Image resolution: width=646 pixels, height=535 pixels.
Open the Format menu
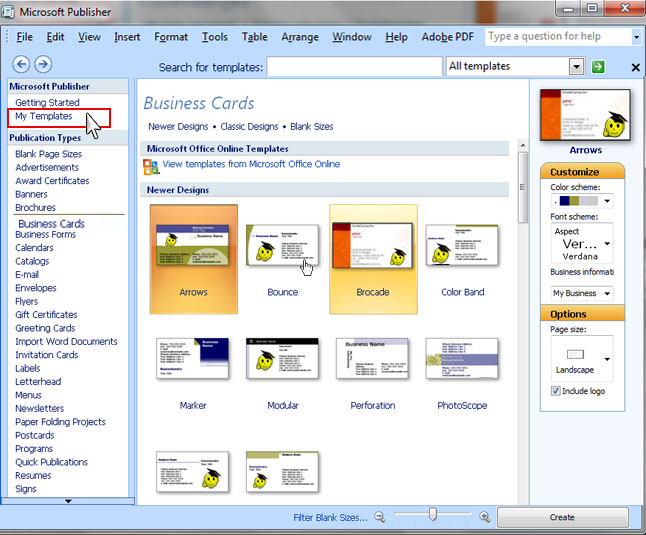click(171, 37)
